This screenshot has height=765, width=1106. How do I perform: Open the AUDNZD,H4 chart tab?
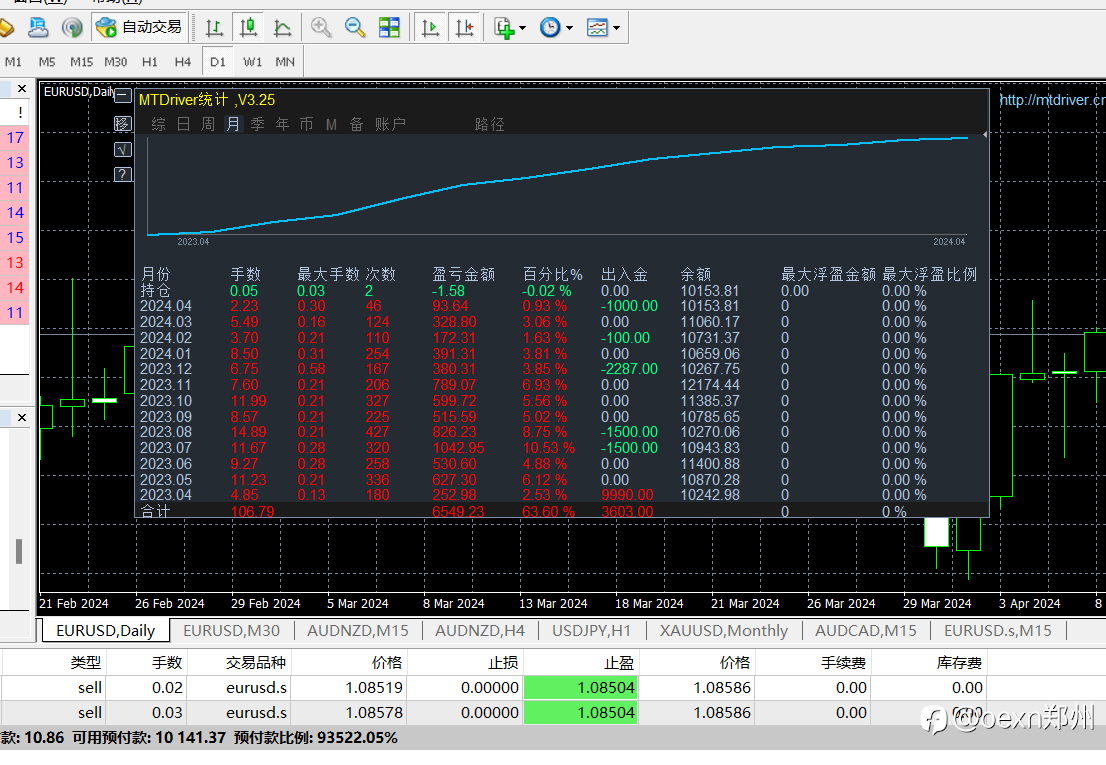click(480, 630)
